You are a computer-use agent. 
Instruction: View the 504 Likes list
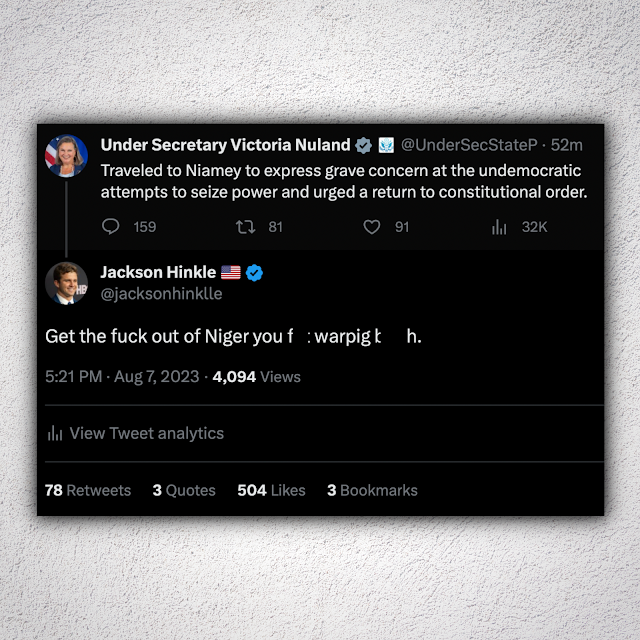[271, 490]
